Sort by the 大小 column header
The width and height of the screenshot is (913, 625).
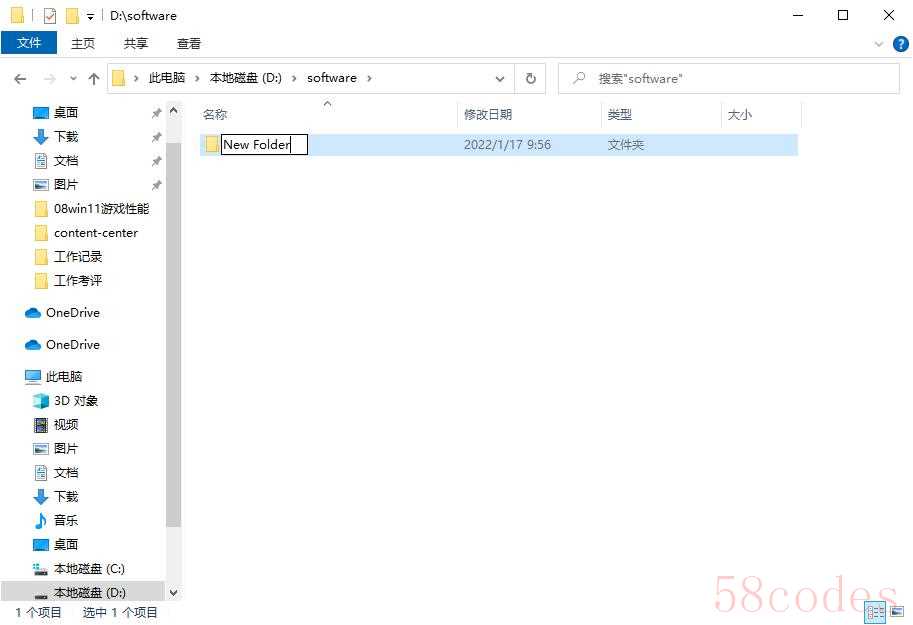point(762,115)
